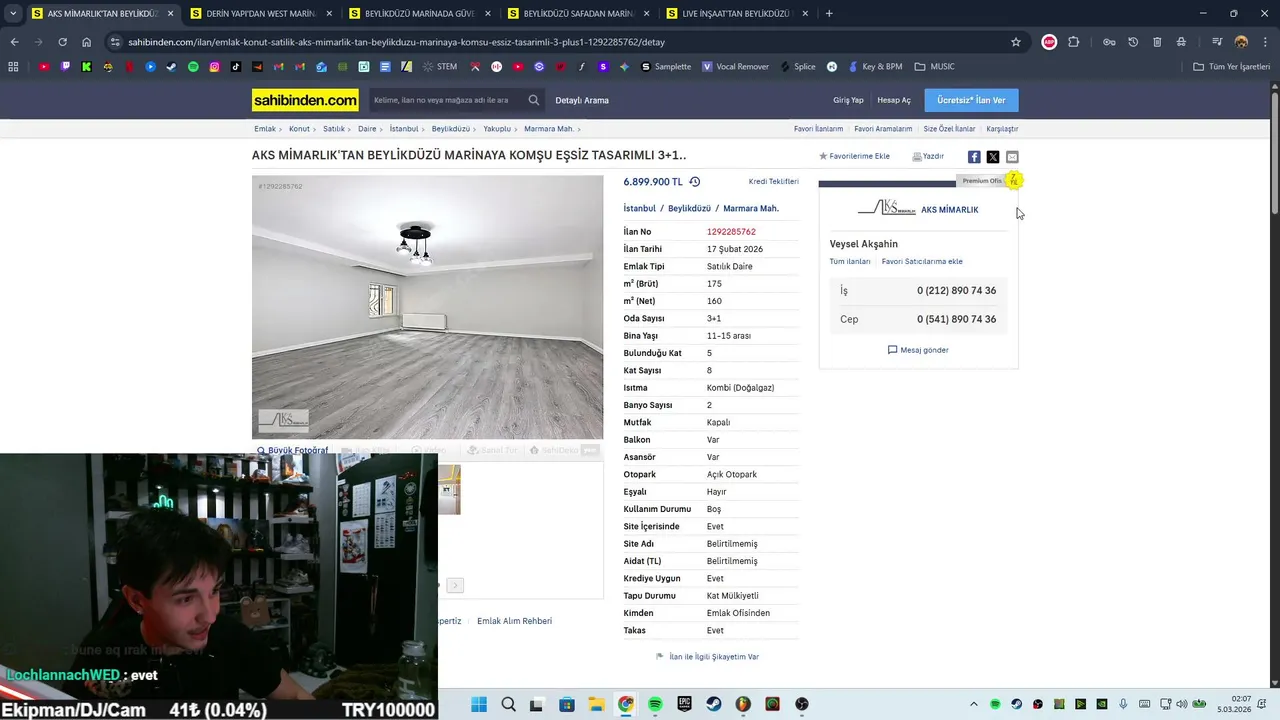This screenshot has width=1280, height=720.
Task: Open Steam from taskbar
Action: 713,704
